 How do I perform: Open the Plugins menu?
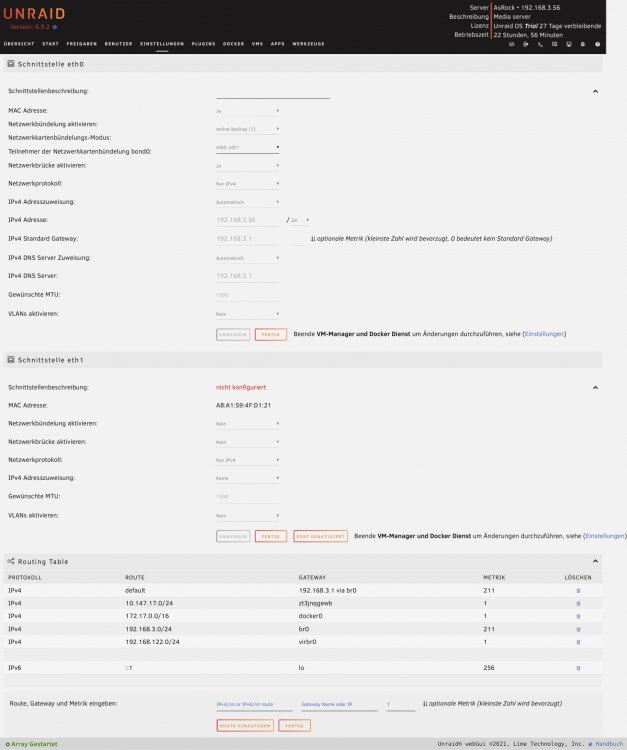coord(204,44)
